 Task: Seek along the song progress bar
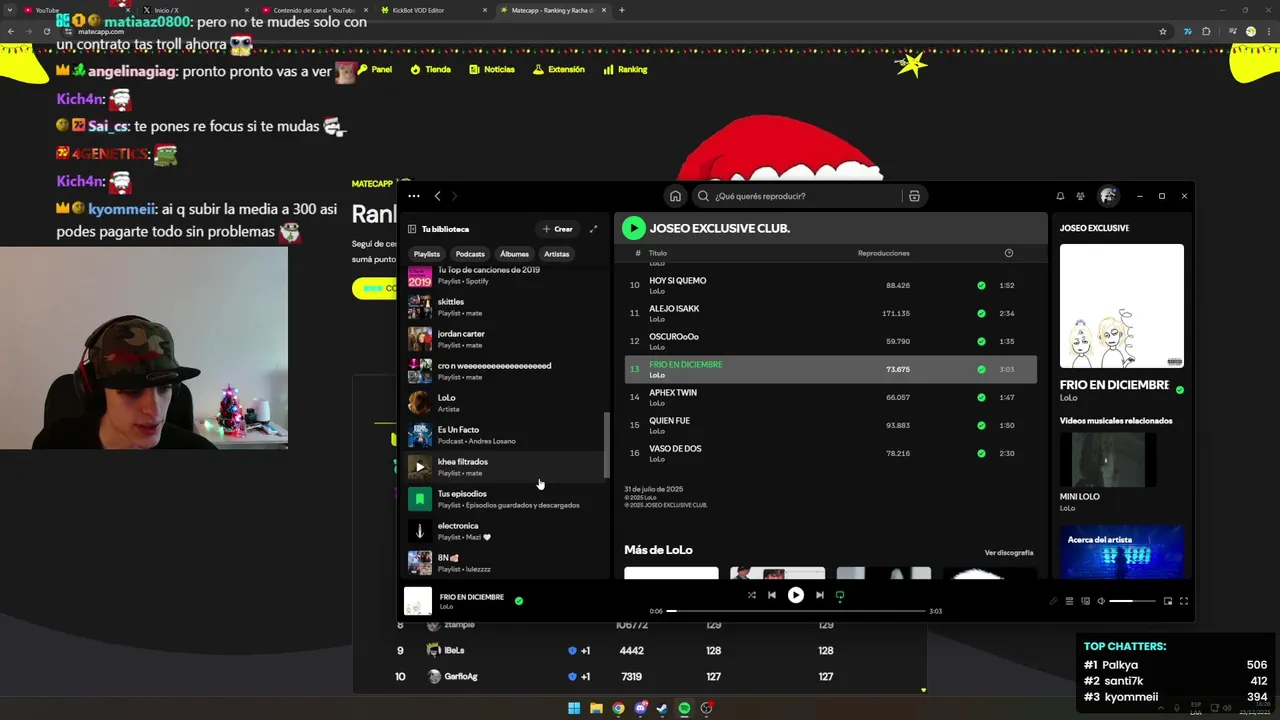[796, 611]
